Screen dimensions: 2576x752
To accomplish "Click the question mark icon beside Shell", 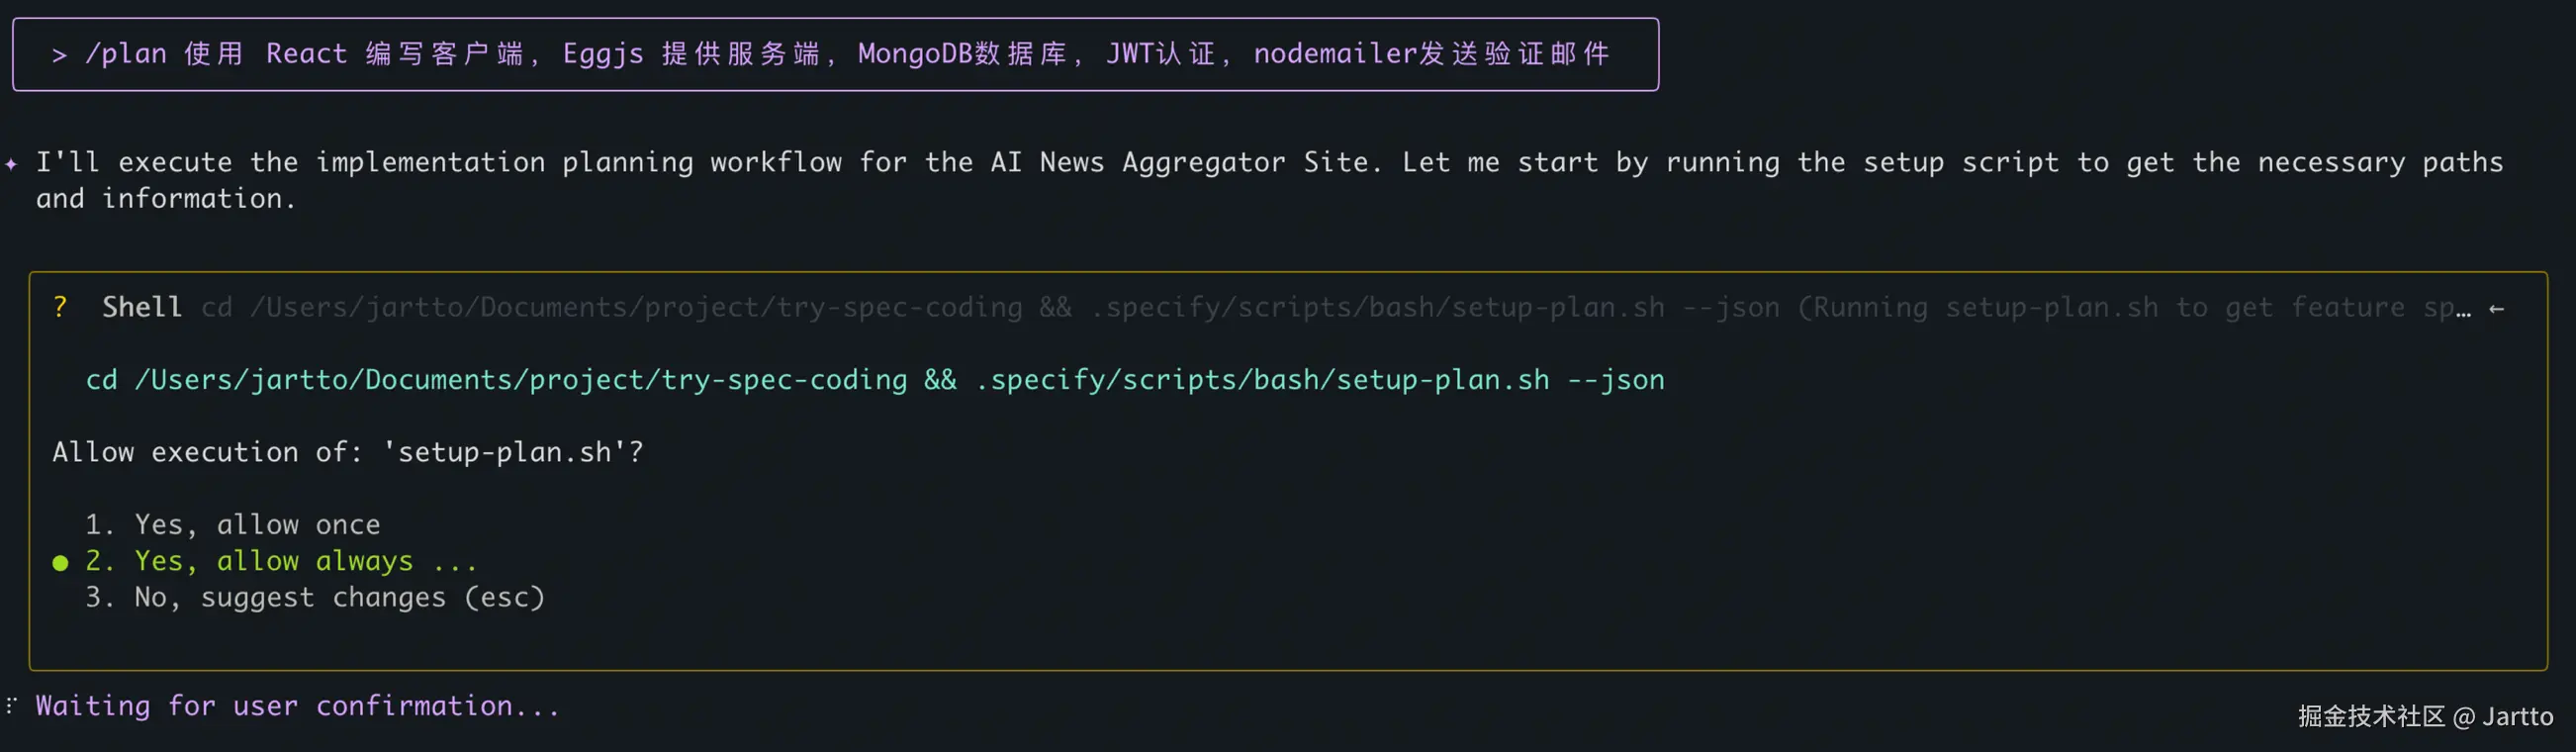I will click(x=60, y=307).
